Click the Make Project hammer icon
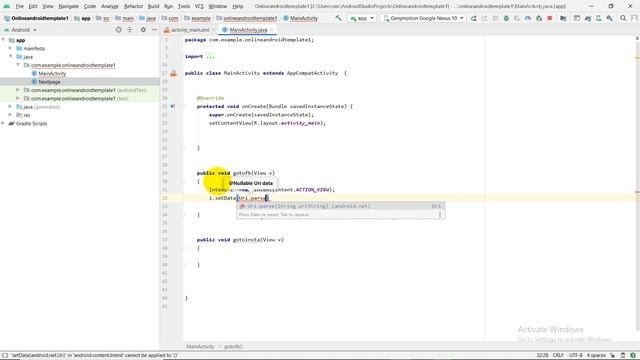 [x=338, y=18]
